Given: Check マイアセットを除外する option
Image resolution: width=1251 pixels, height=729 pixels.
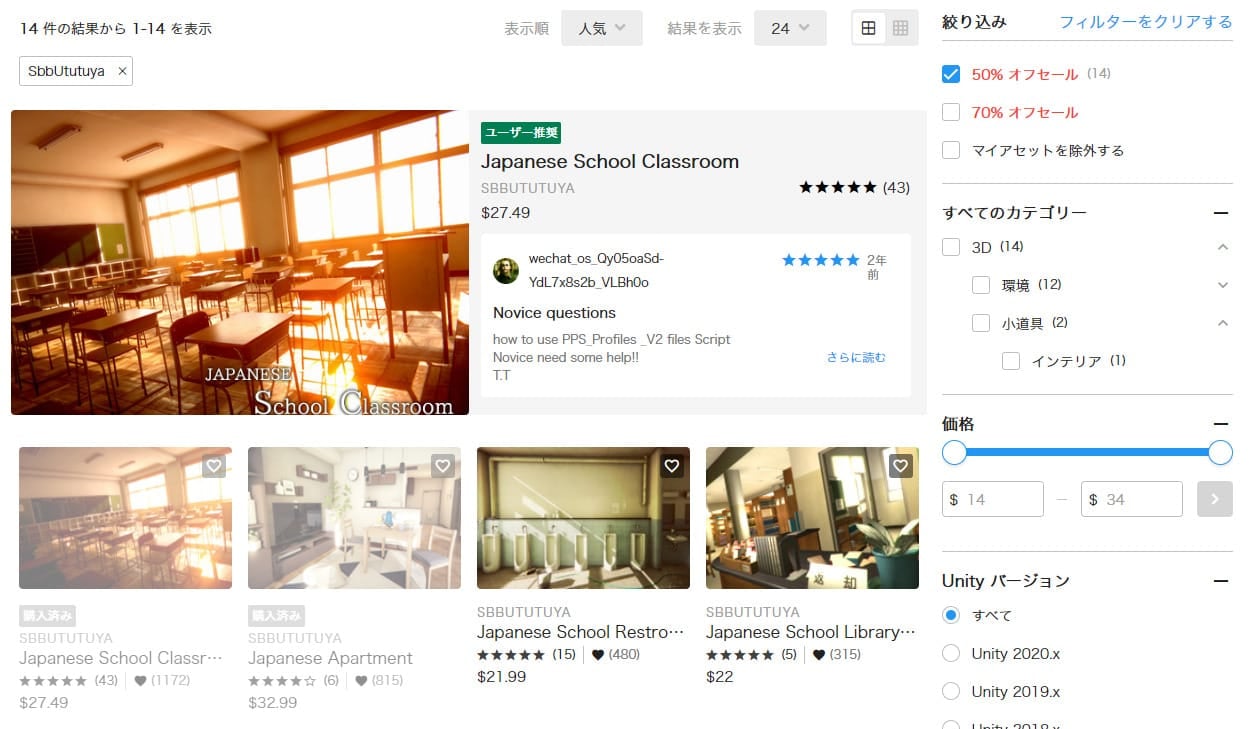Looking at the screenshot, I should coord(951,150).
